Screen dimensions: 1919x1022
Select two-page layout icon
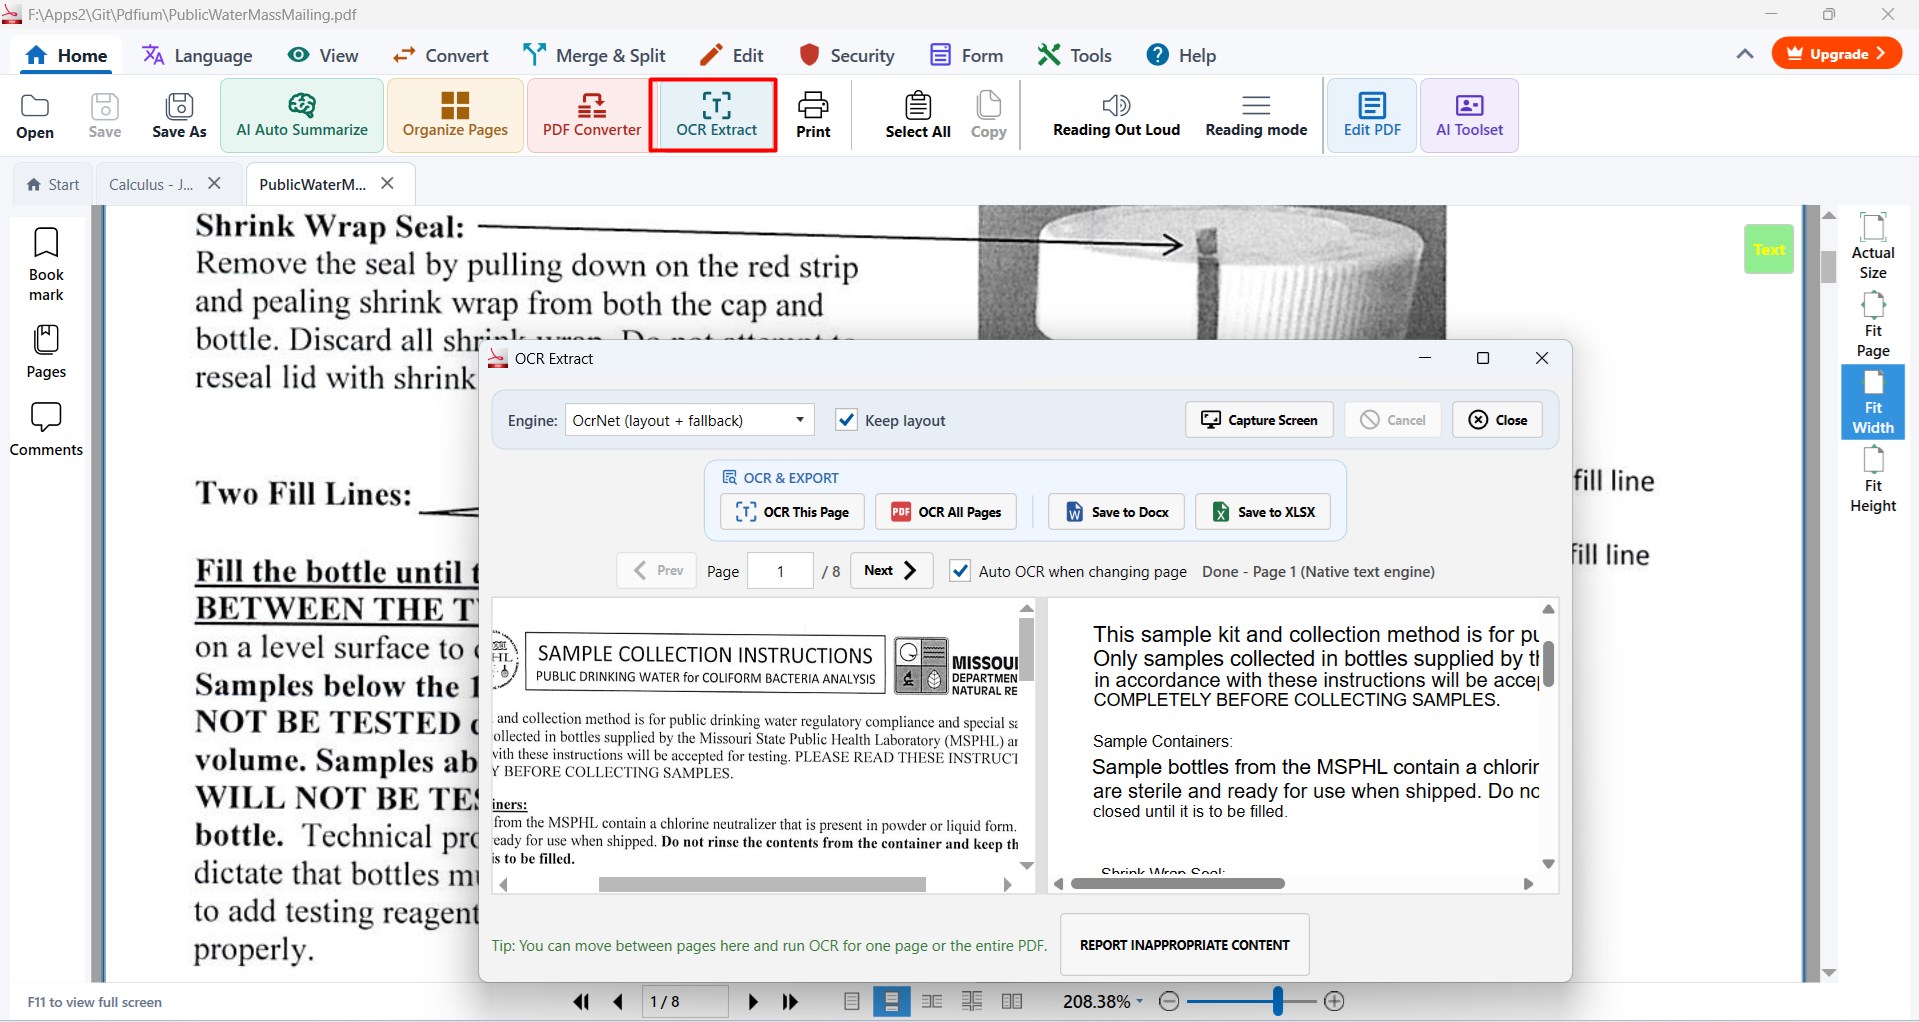932,1001
